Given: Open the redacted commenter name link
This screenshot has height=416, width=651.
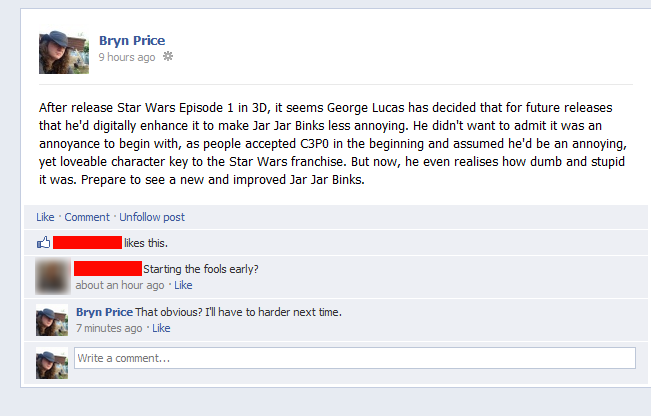Looking at the screenshot, I should (x=108, y=268).
